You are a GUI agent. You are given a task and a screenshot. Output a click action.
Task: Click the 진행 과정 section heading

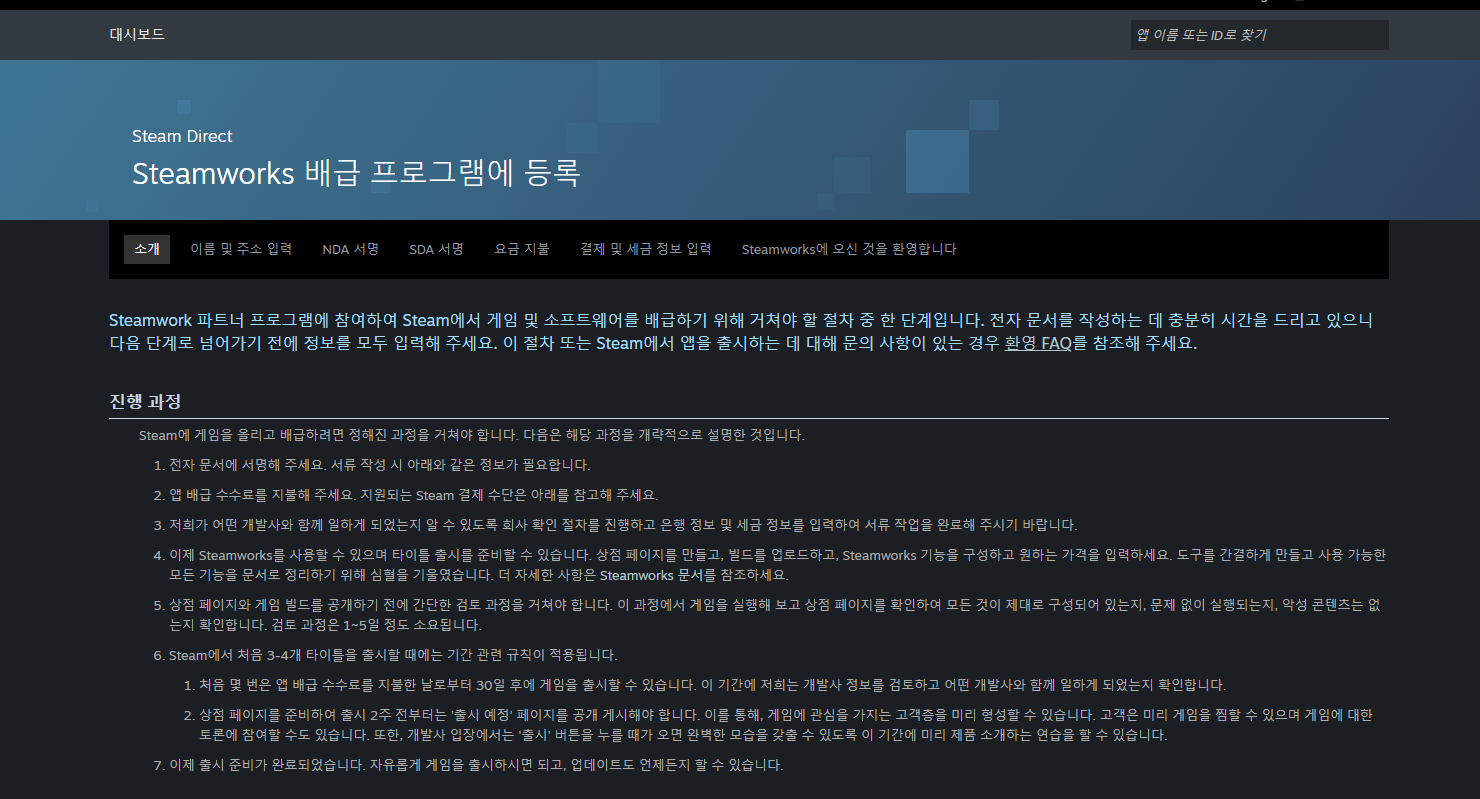pos(145,401)
